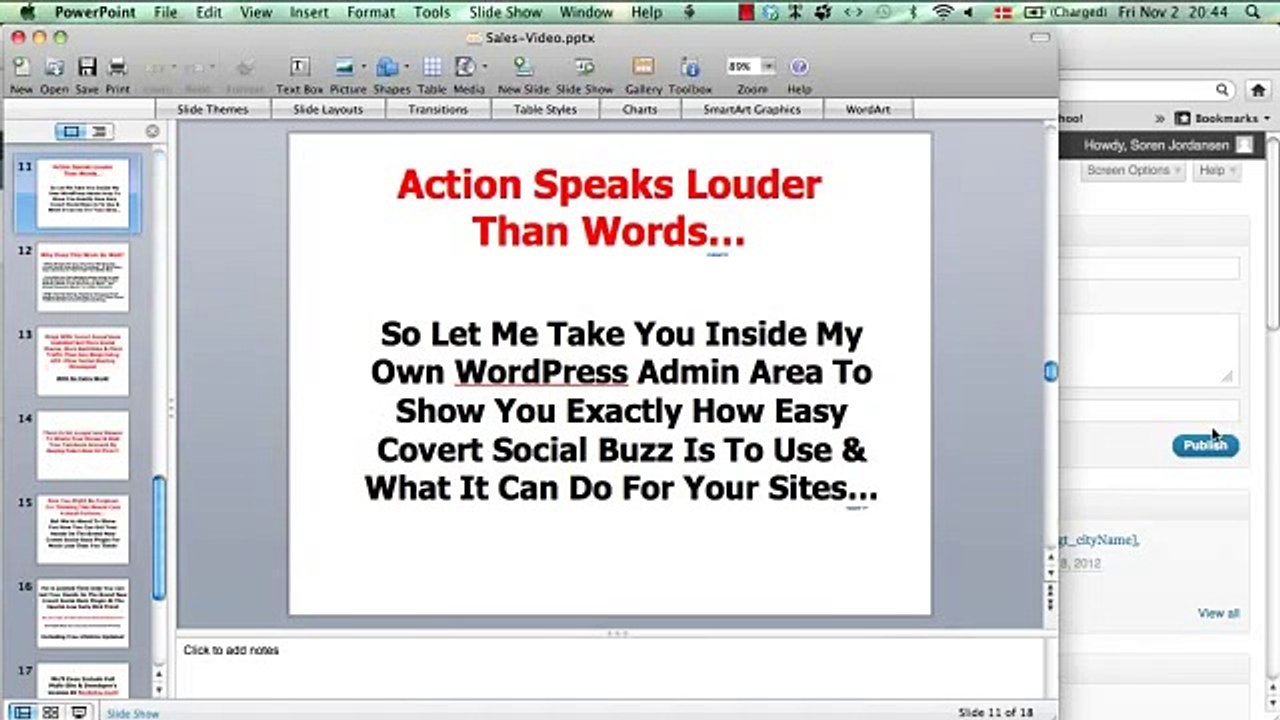Add a New Slide from the toolbar
Image resolution: width=1280 pixels, height=720 pixels.
[522, 67]
